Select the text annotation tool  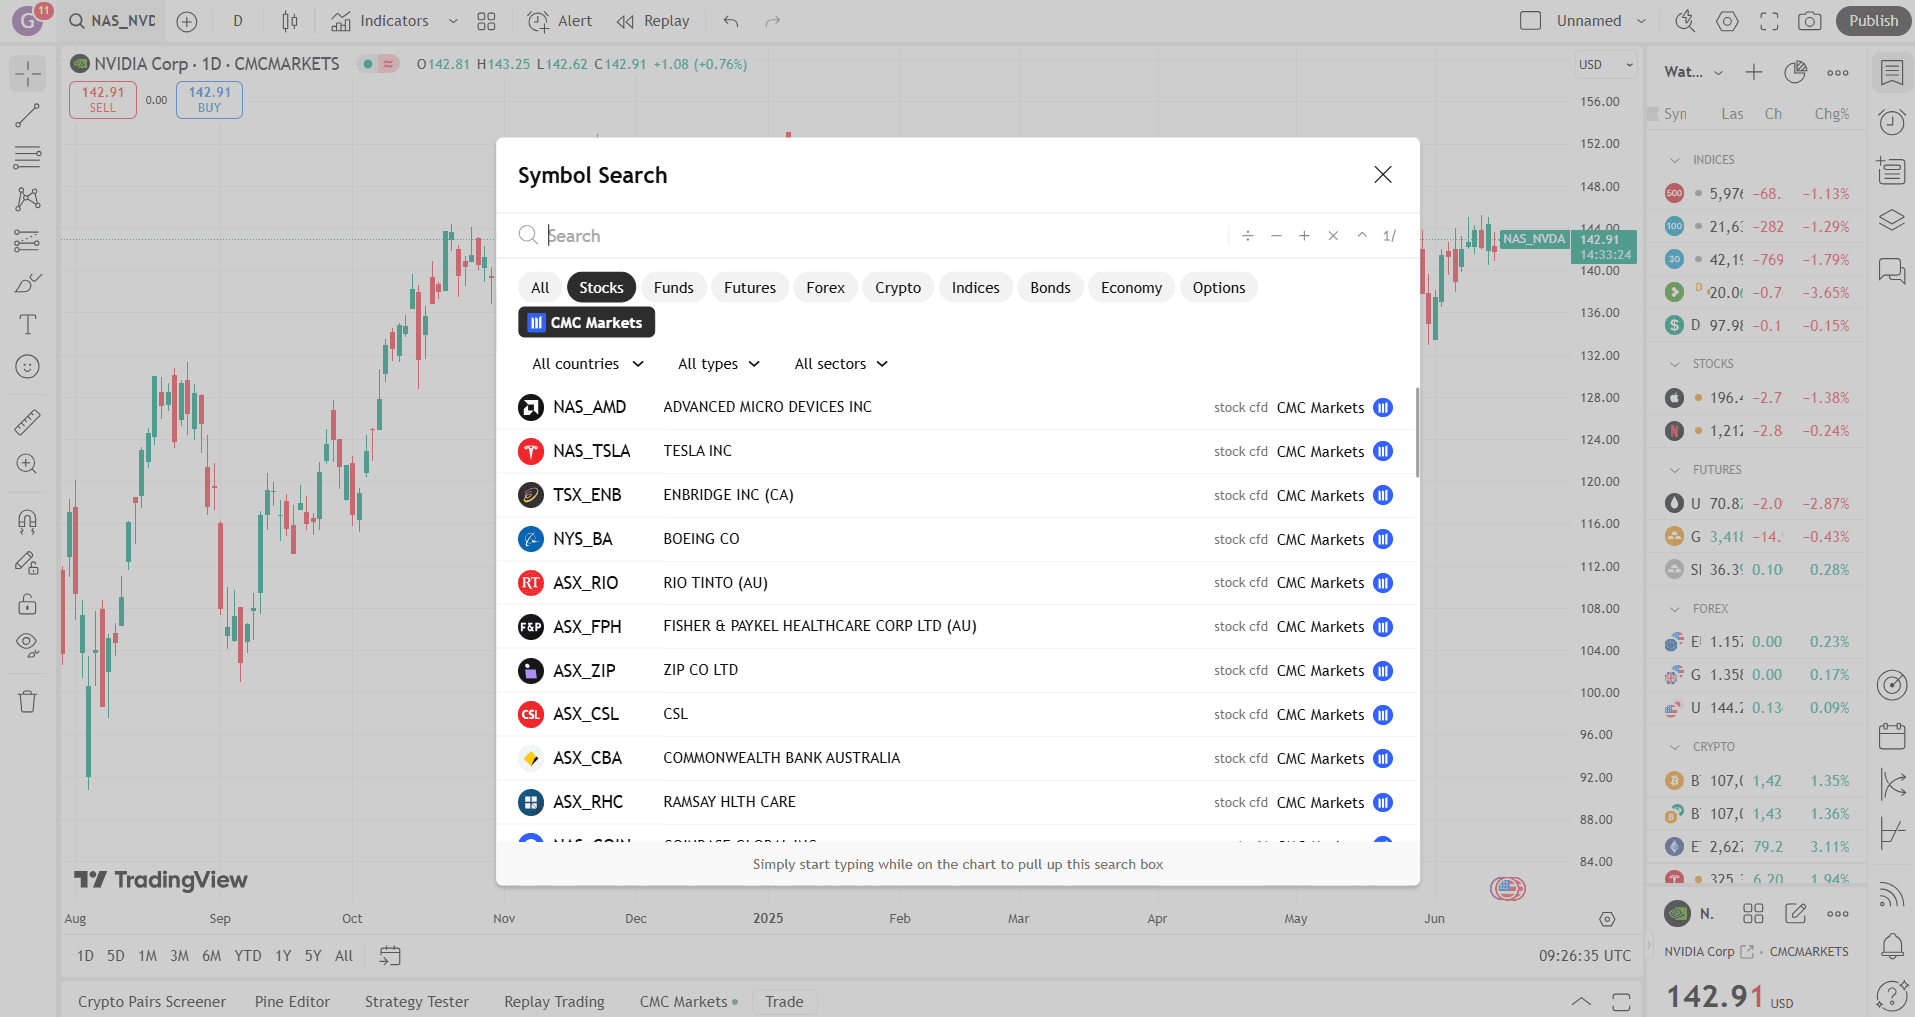[x=28, y=325]
